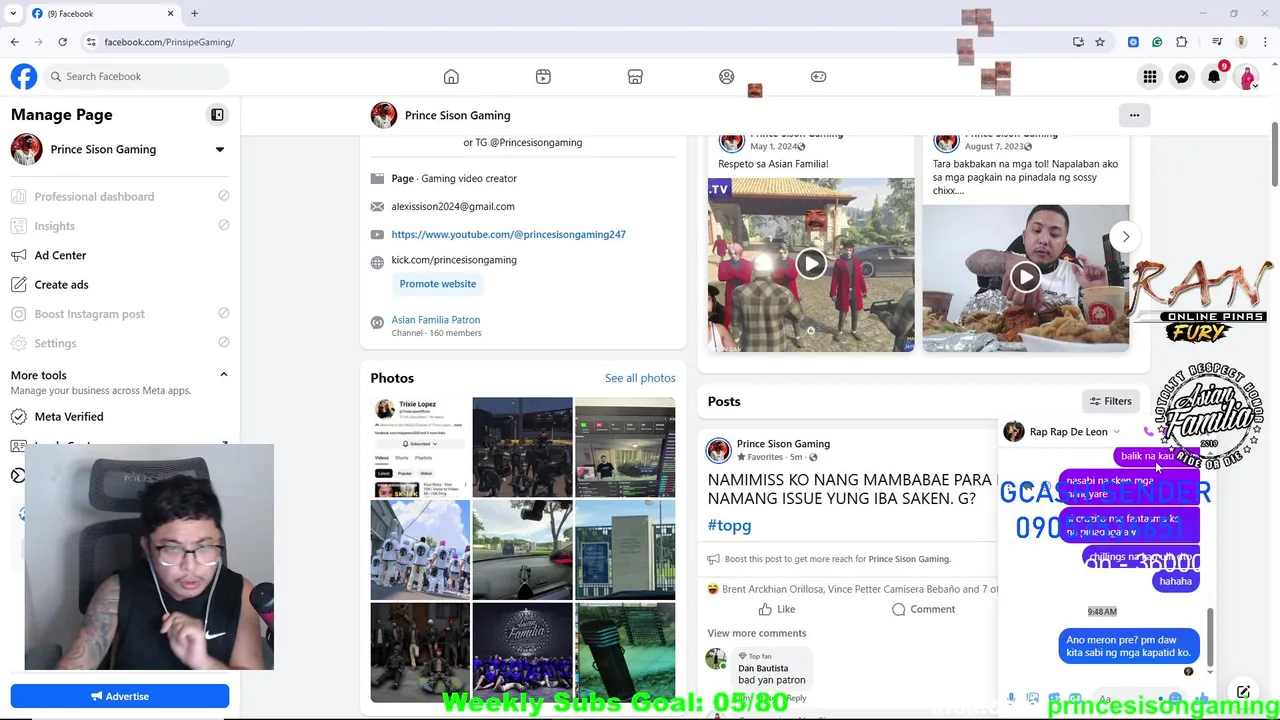
Task: Open the YouTube princesisongaming247 link
Action: tap(508, 234)
